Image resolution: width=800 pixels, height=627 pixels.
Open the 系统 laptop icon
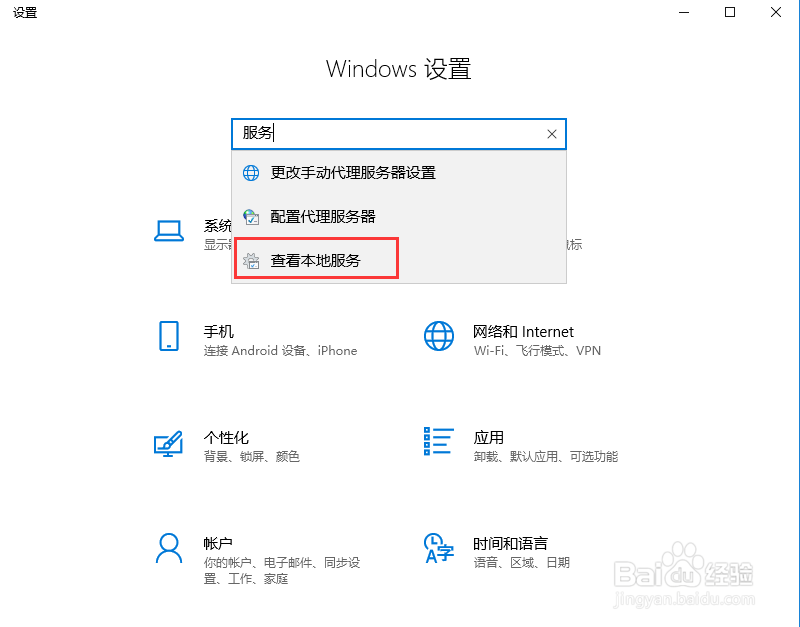click(169, 231)
